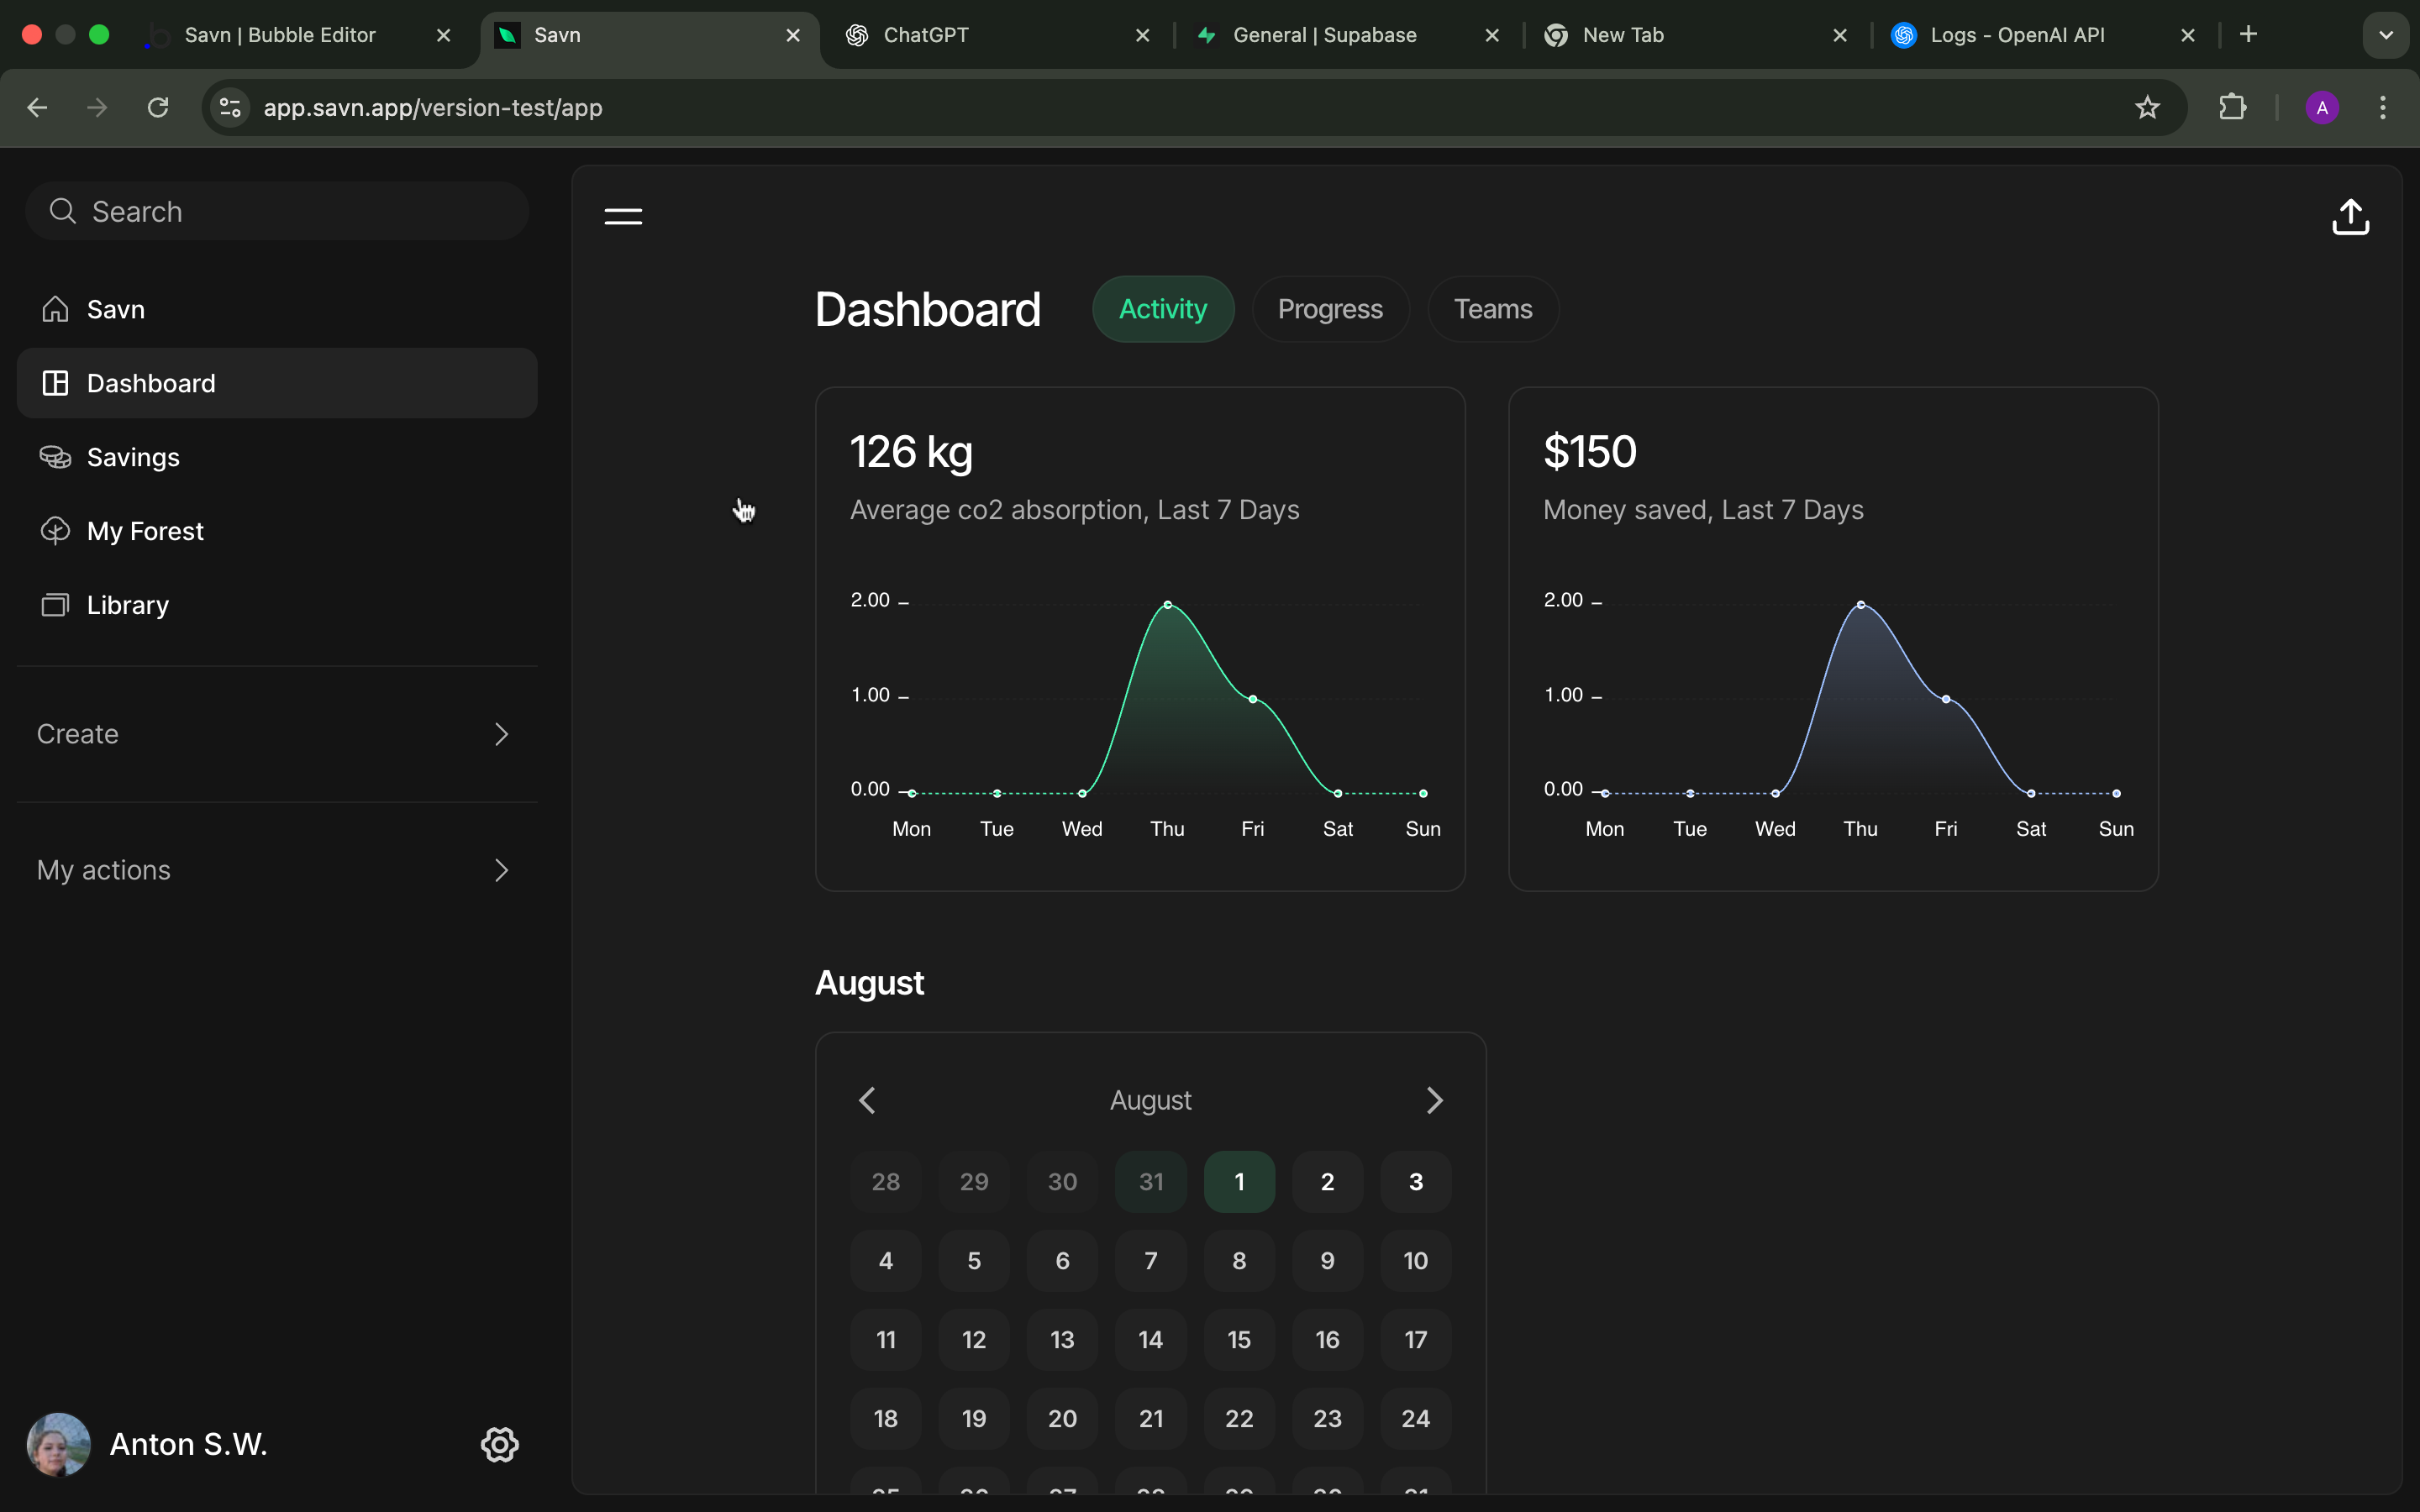Close the Savn | Bubble Editor tab
This screenshot has width=2420, height=1512.
443,35
